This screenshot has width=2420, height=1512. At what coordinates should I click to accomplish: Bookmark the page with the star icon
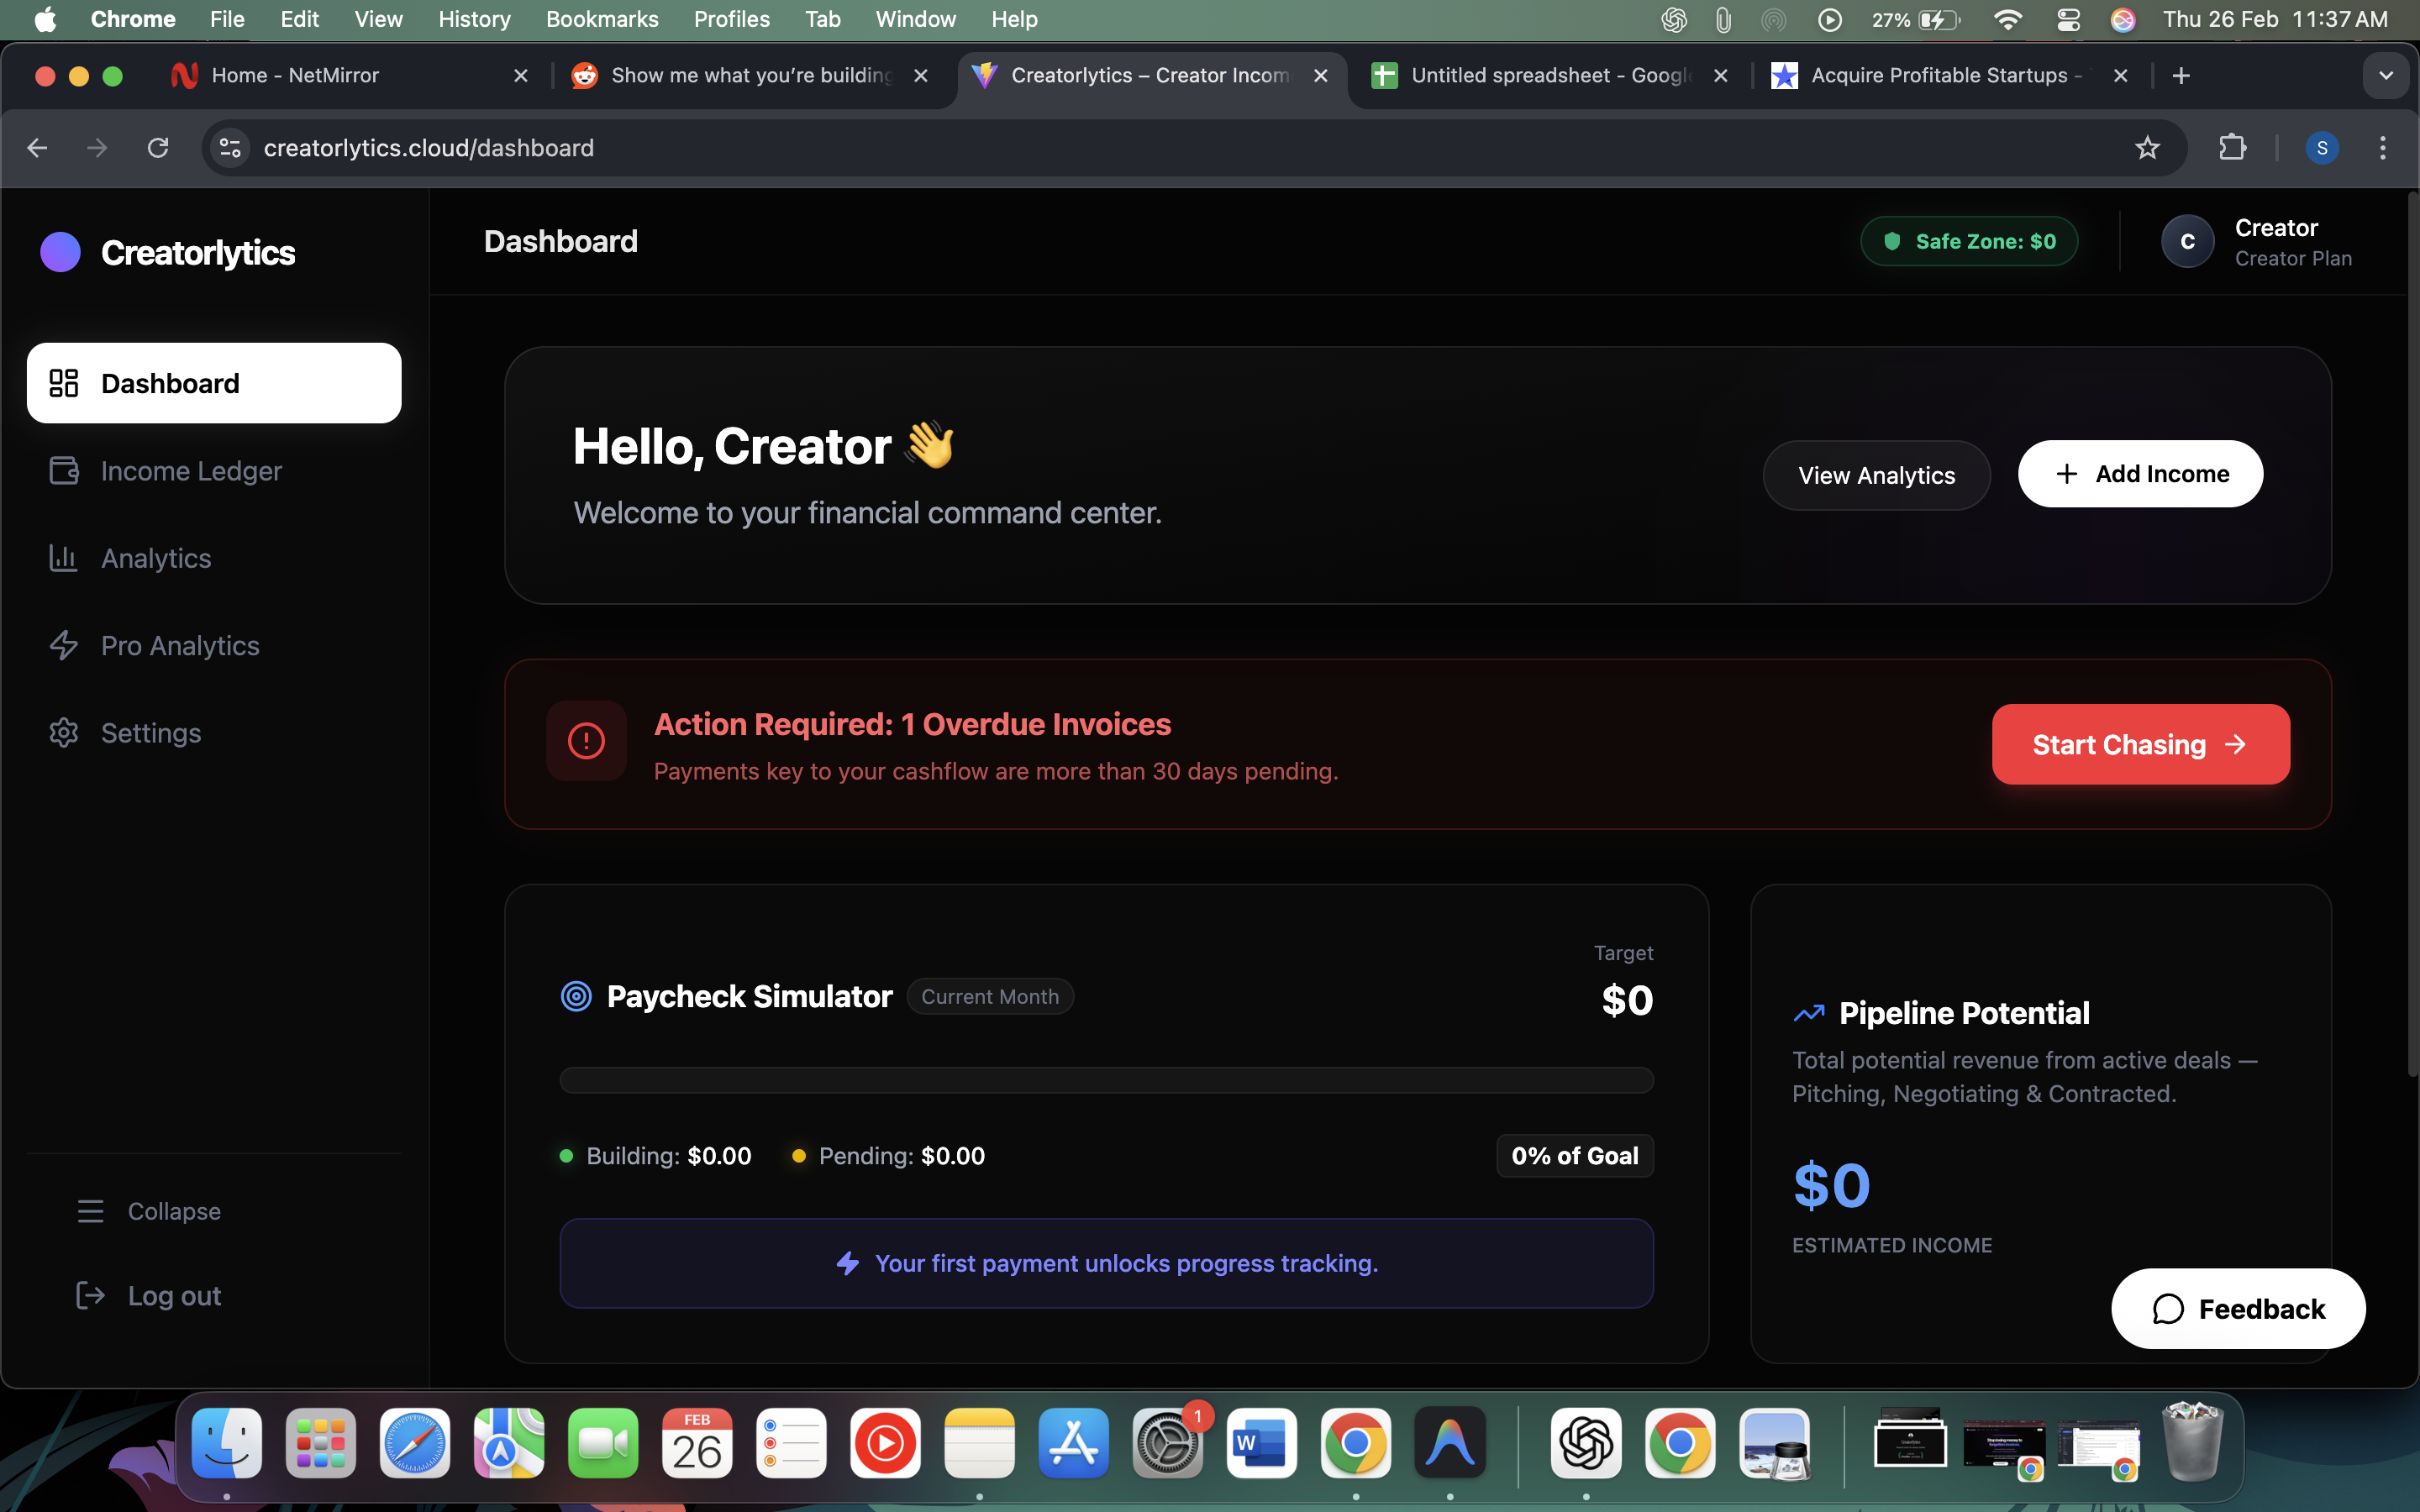click(2147, 147)
